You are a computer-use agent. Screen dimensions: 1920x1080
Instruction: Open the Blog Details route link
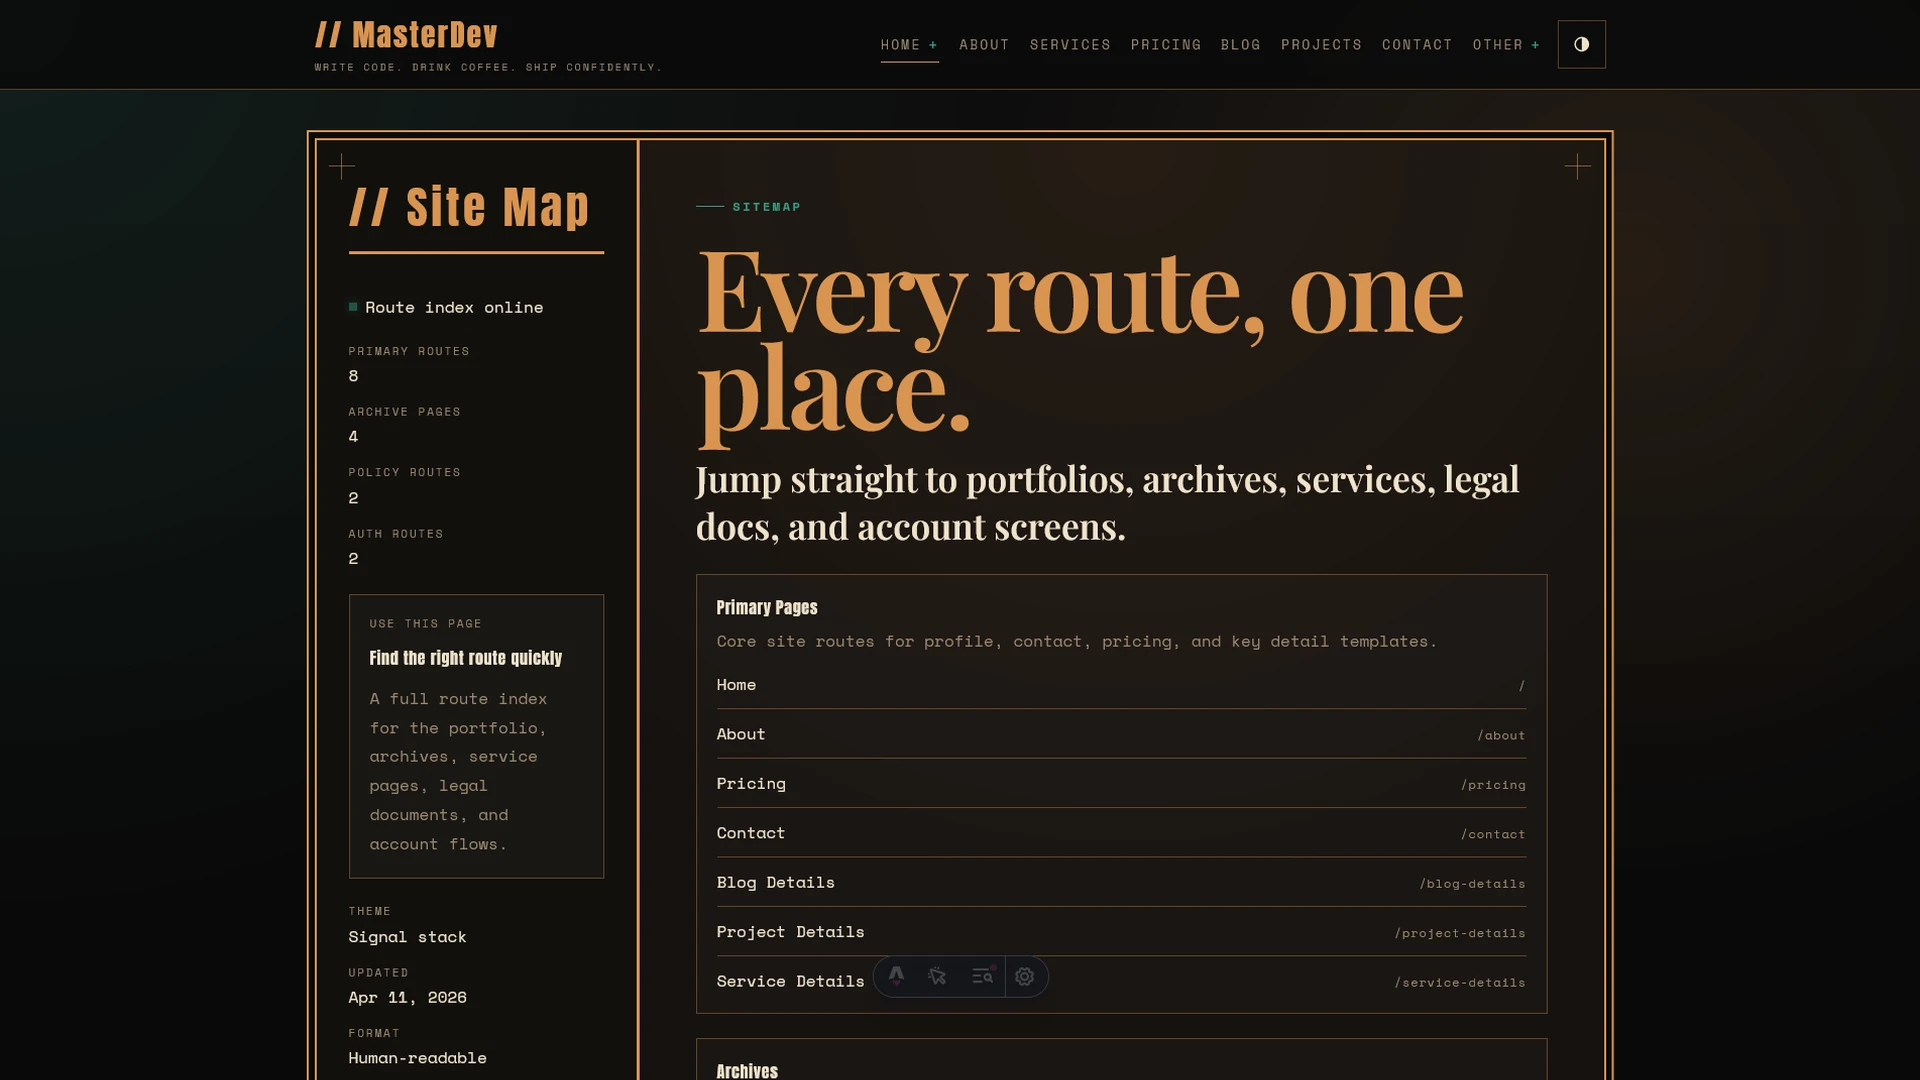(x=1121, y=882)
